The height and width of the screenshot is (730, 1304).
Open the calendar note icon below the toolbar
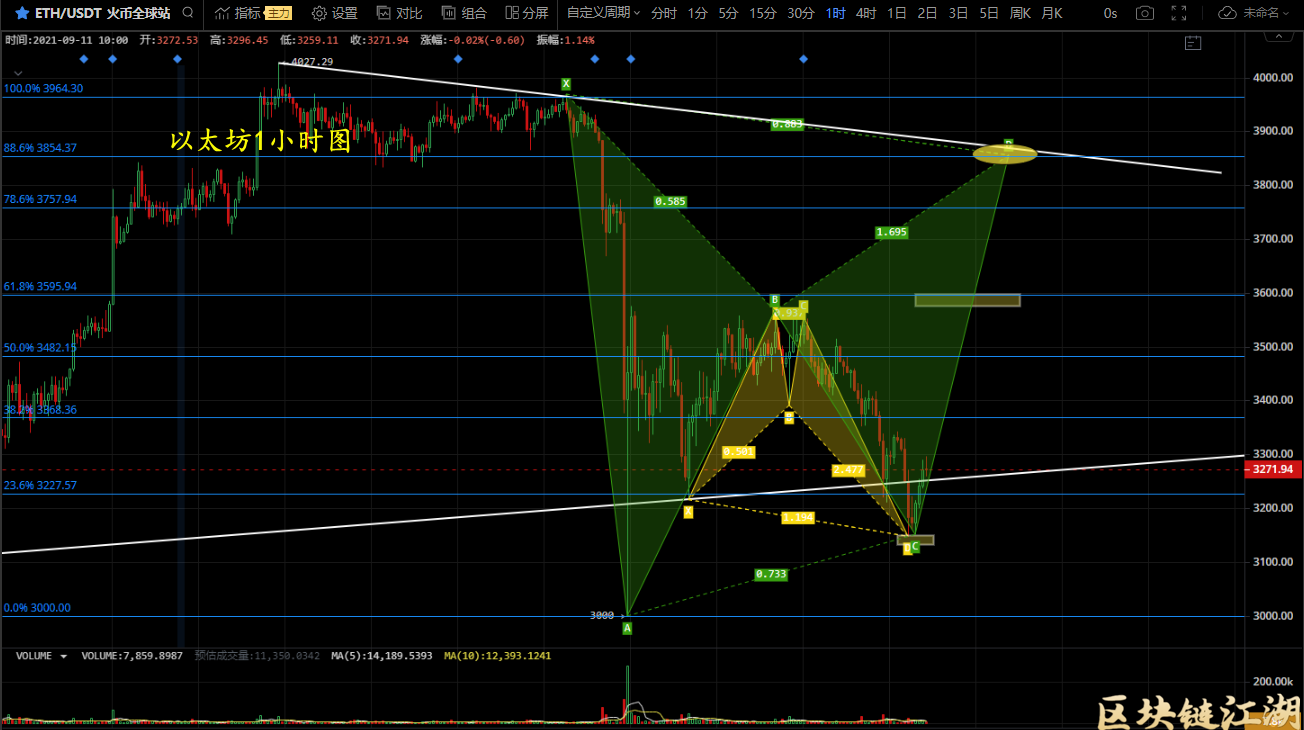(1191, 42)
